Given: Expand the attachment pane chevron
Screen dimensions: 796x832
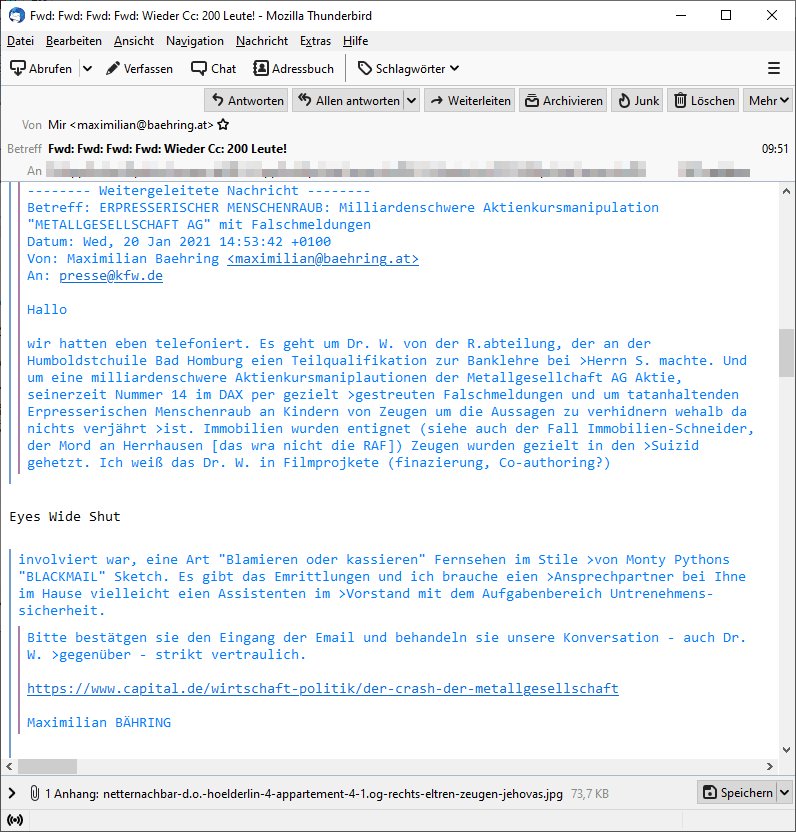Looking at the screenshot, I should point(12,793).
